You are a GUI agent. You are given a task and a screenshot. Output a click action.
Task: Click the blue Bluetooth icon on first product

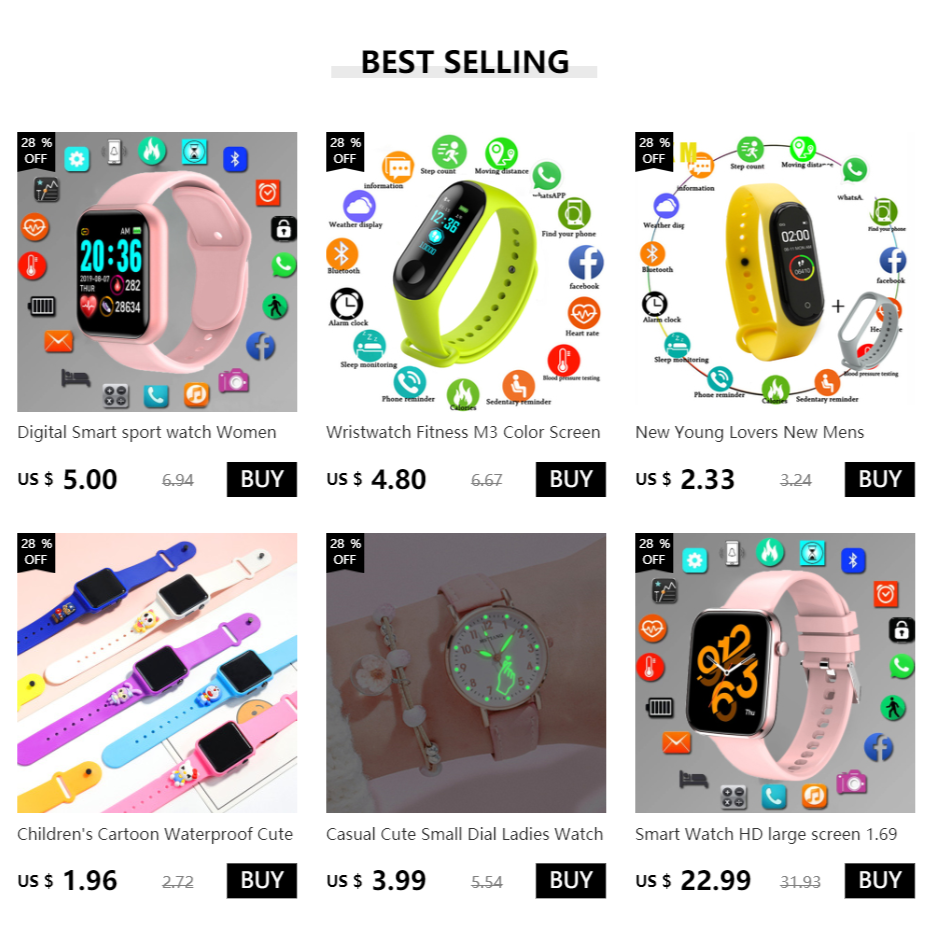[x=235, y=159]
